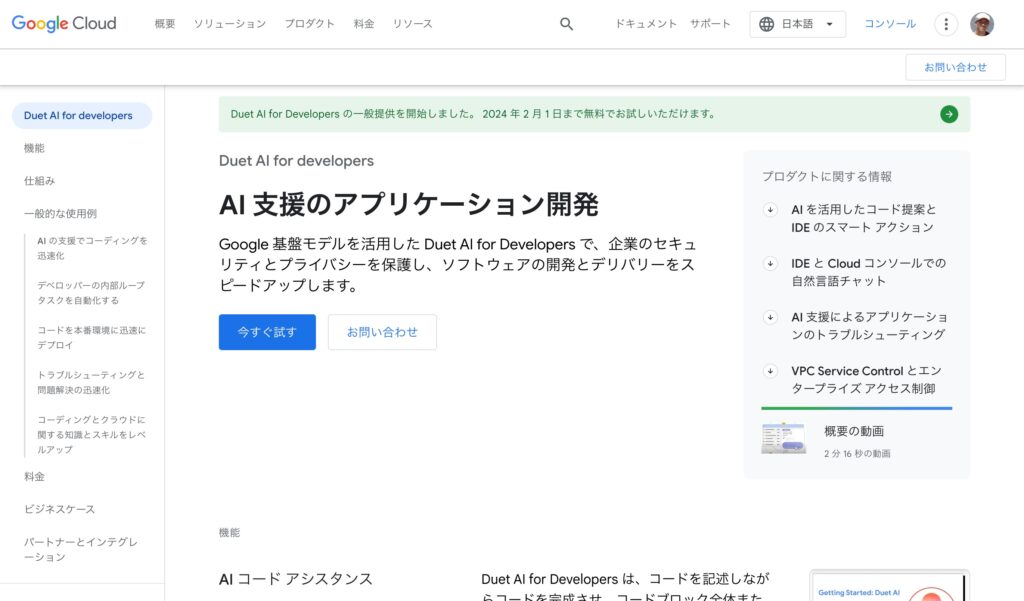Open トラブルシューティングと問題解決の迅速化 in sidebar
Image resolution: width=1024 pixels, height=601 pixels.
tap(91, 382)
